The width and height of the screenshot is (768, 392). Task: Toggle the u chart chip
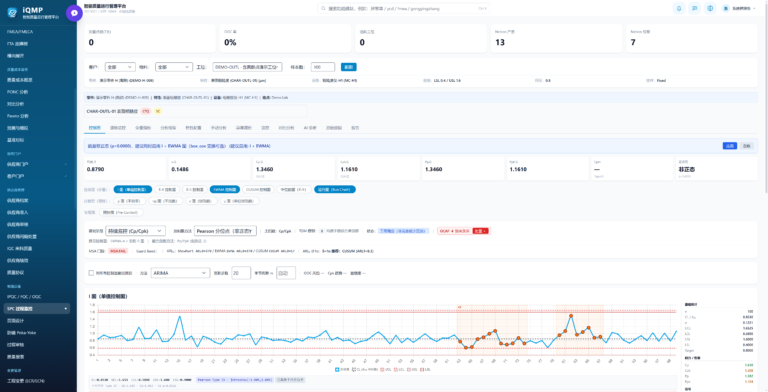(x=240, y=201)
